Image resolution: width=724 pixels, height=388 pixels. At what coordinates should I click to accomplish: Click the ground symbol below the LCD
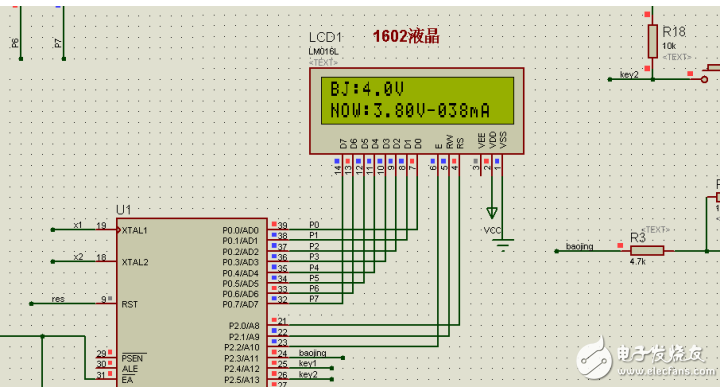point(502,244)
